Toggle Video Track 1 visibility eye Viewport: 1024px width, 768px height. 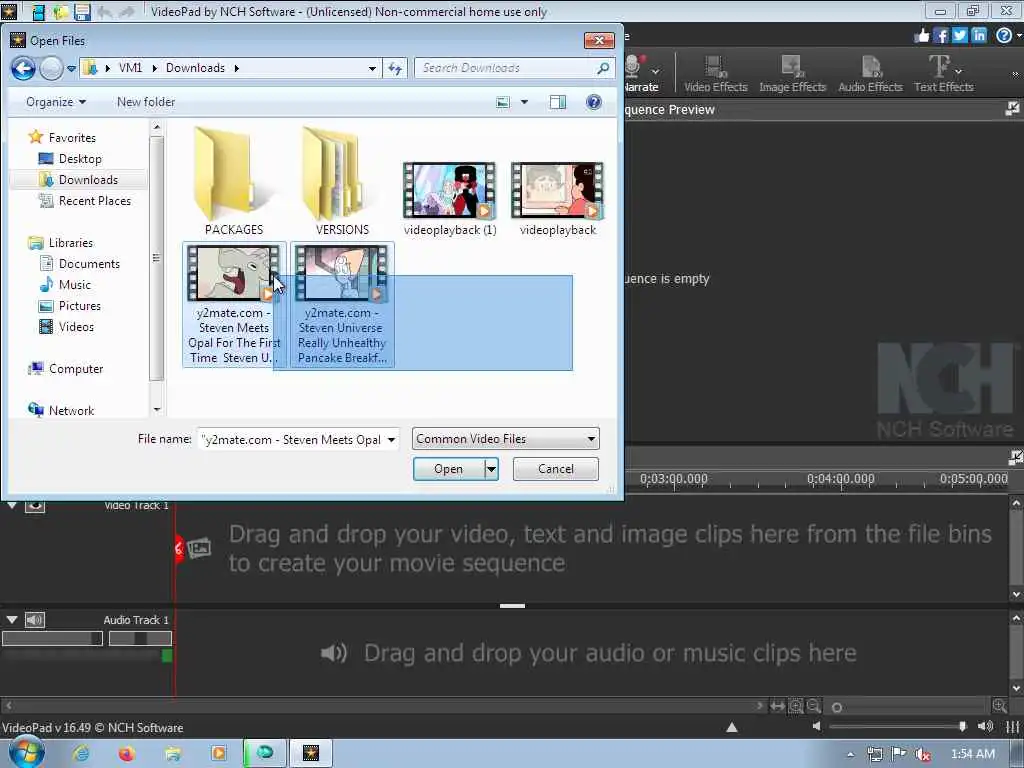35,505
